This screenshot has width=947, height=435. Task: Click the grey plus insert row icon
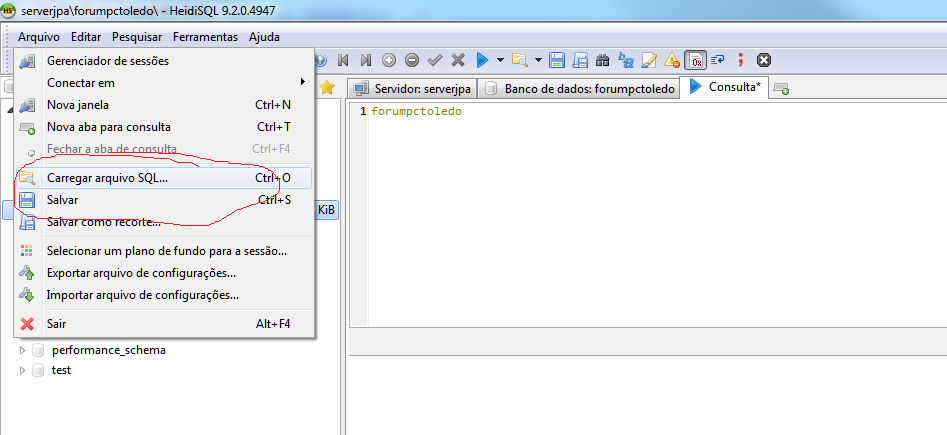point(389,60)
